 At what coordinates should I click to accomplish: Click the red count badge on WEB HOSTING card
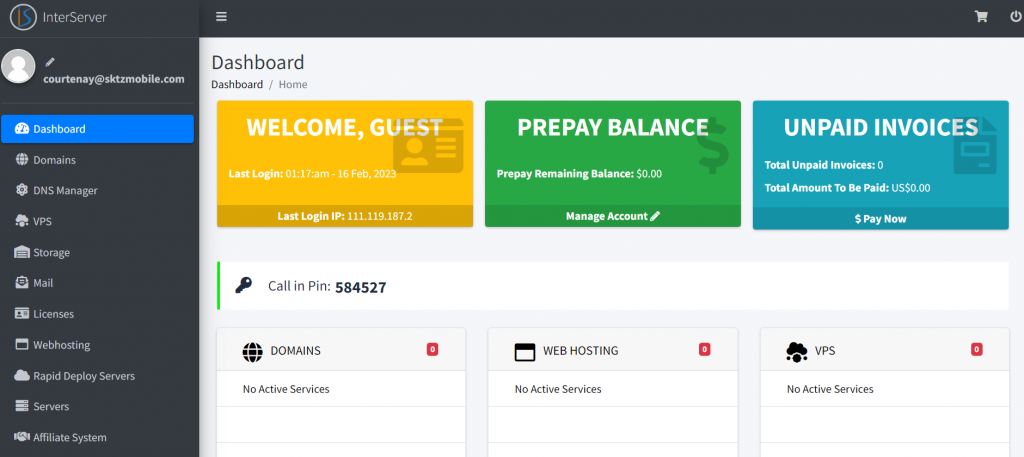coord(704,349)
